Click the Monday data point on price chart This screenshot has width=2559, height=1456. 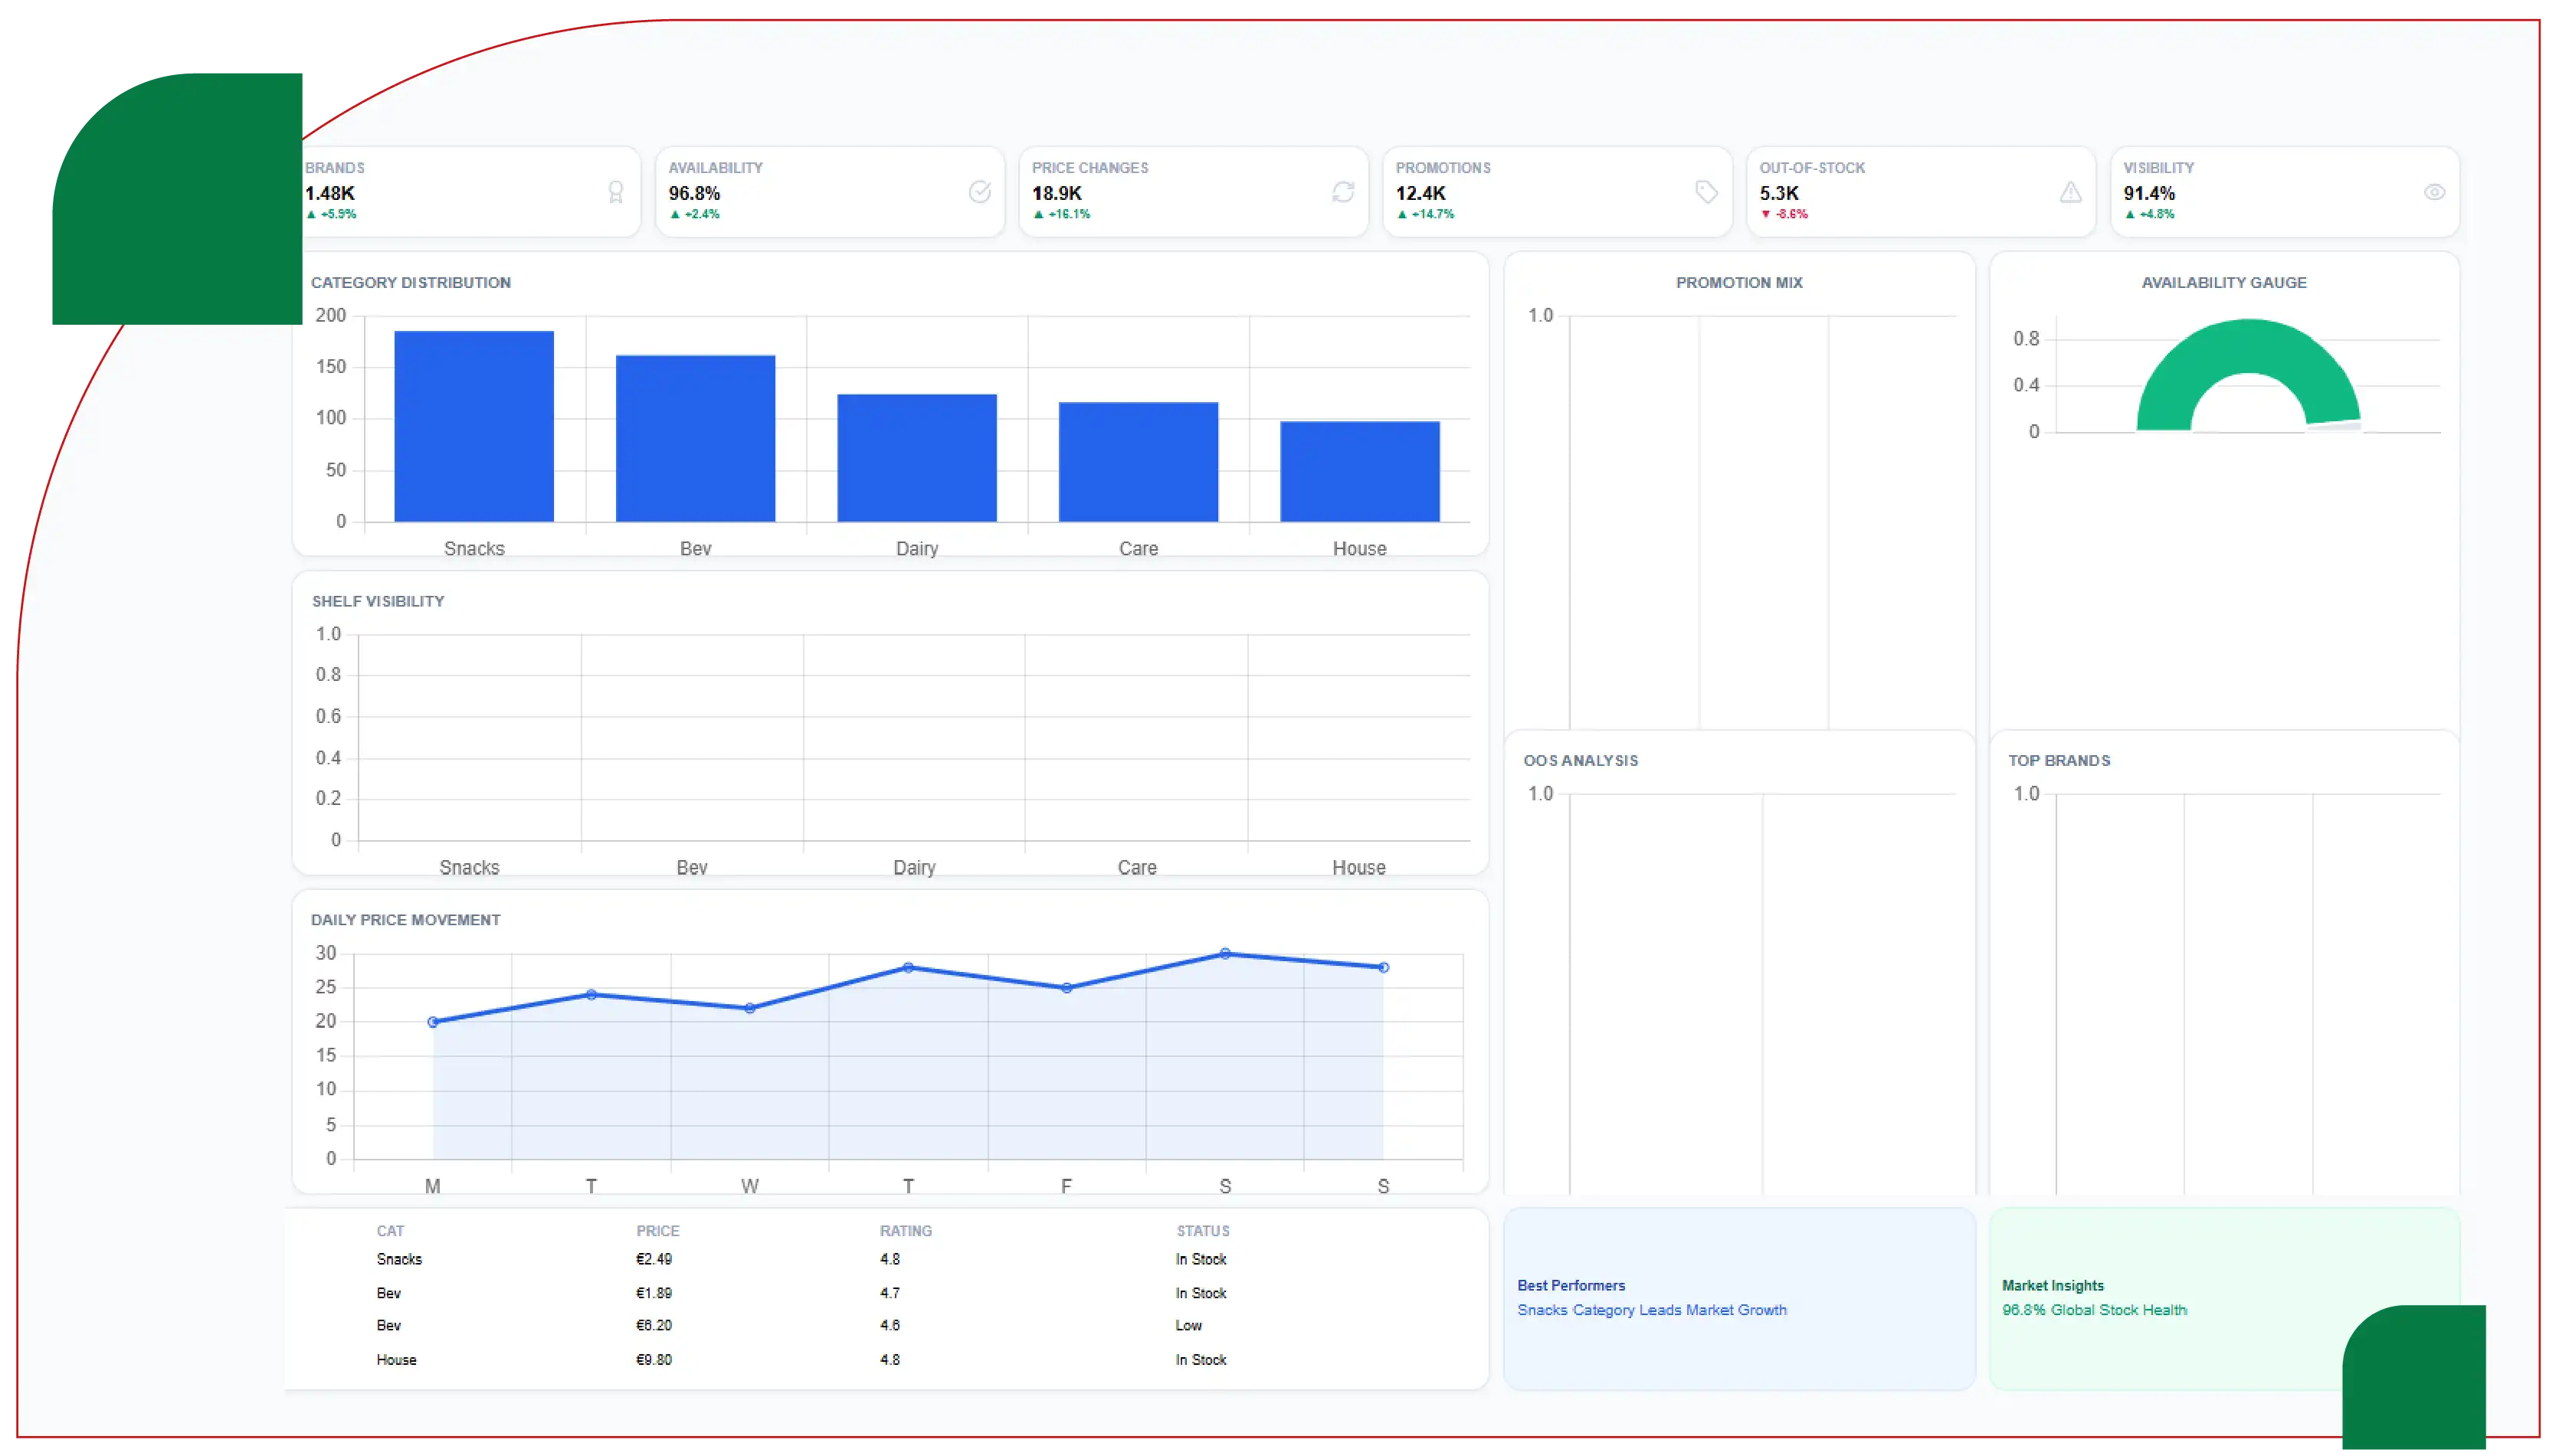pyautogui.click(x=433, y=1022)
